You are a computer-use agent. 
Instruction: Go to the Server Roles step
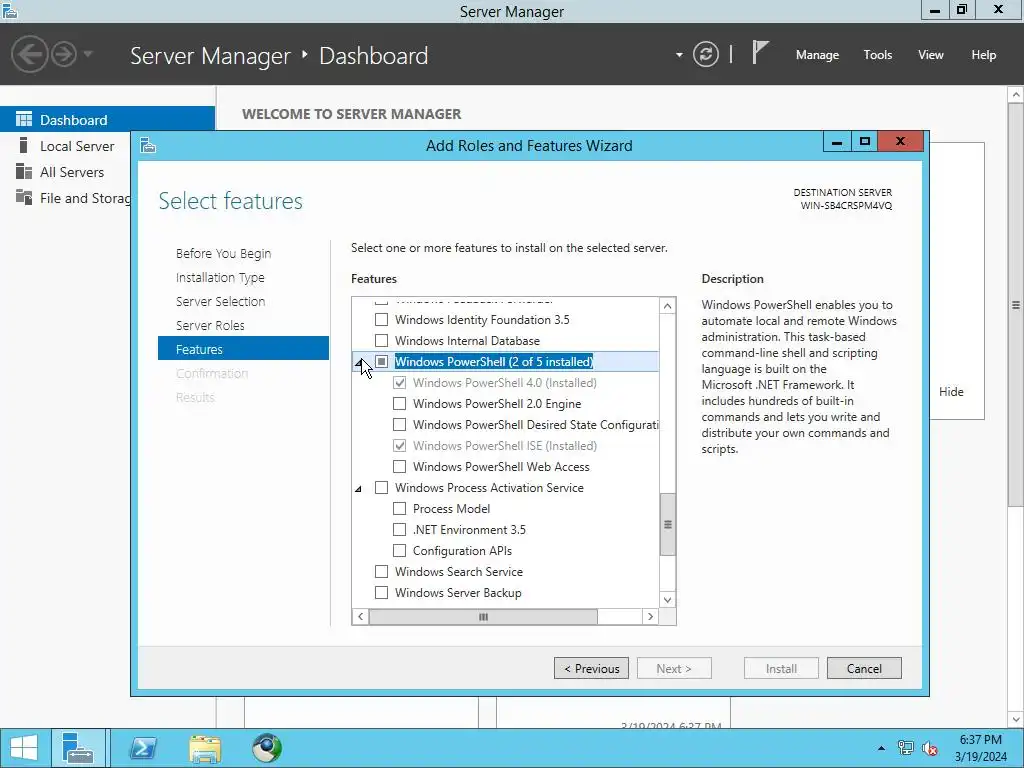click(x=210, y=325)
